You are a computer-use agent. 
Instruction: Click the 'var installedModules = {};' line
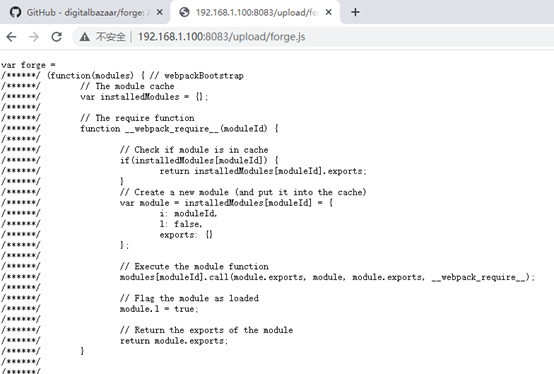(144, 97)
